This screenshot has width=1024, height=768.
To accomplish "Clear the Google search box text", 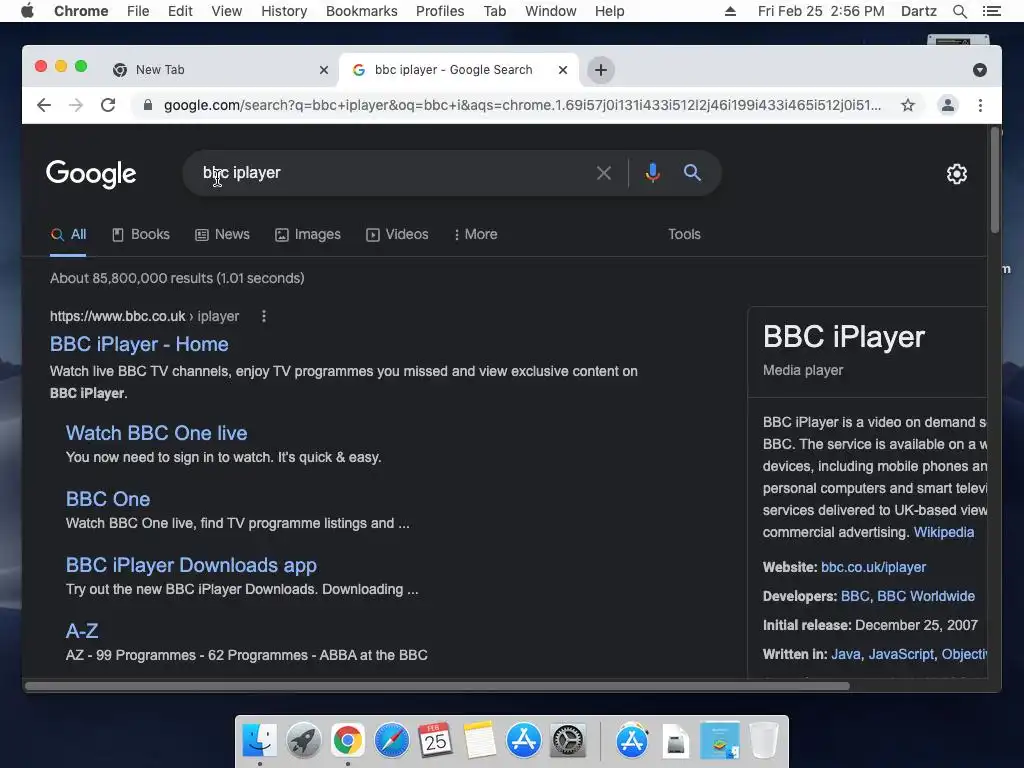I will coord(603,173).
